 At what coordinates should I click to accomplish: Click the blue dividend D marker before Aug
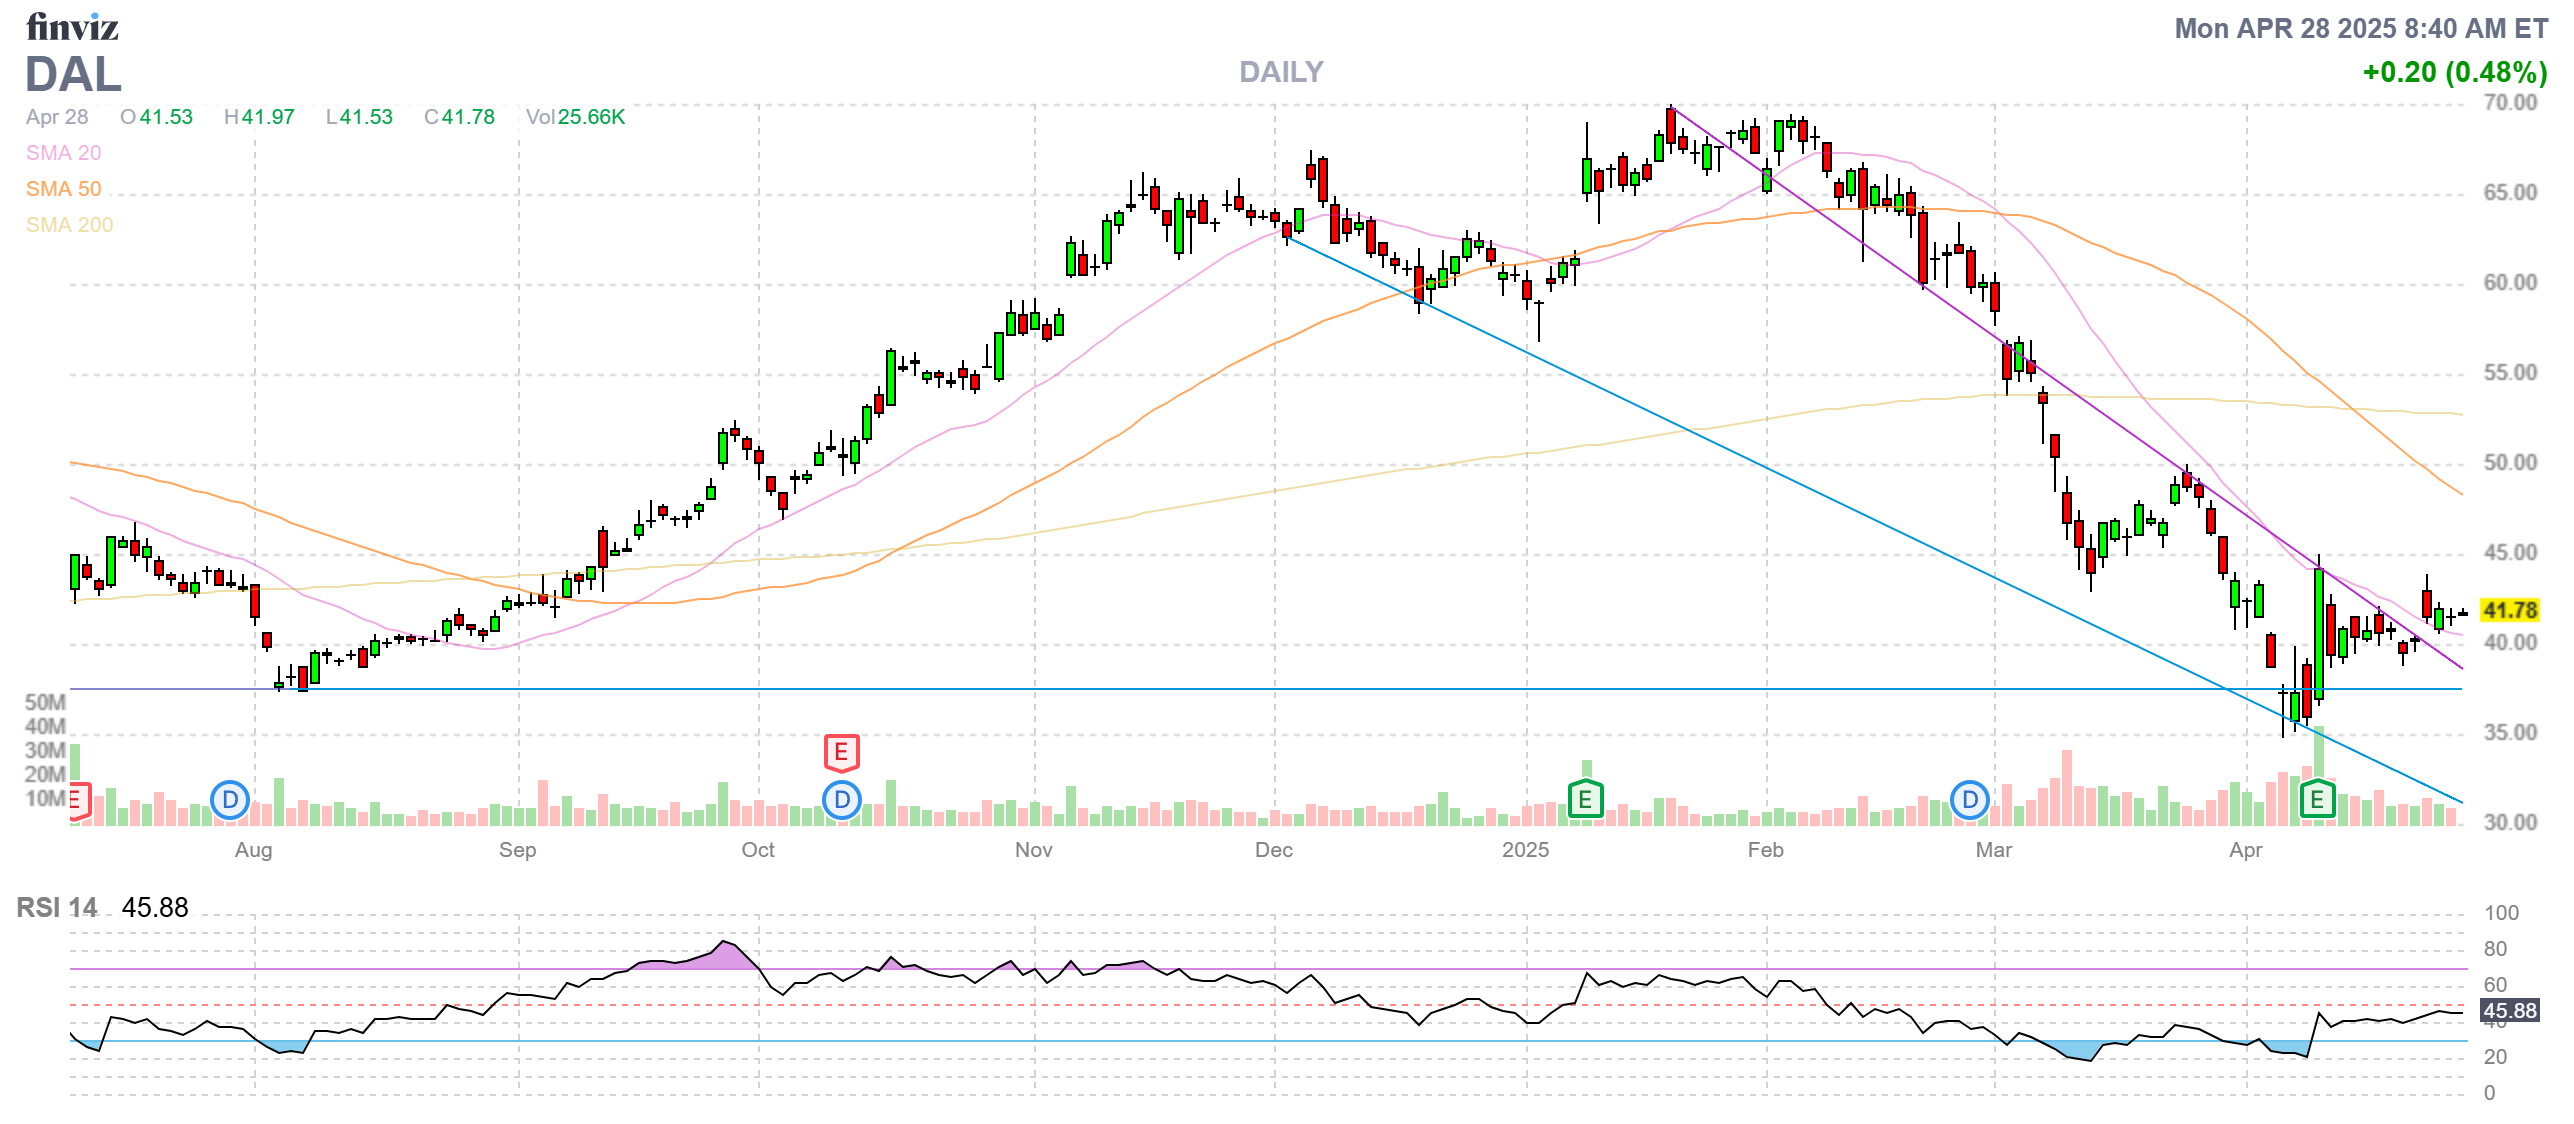(x=230, y=800)
